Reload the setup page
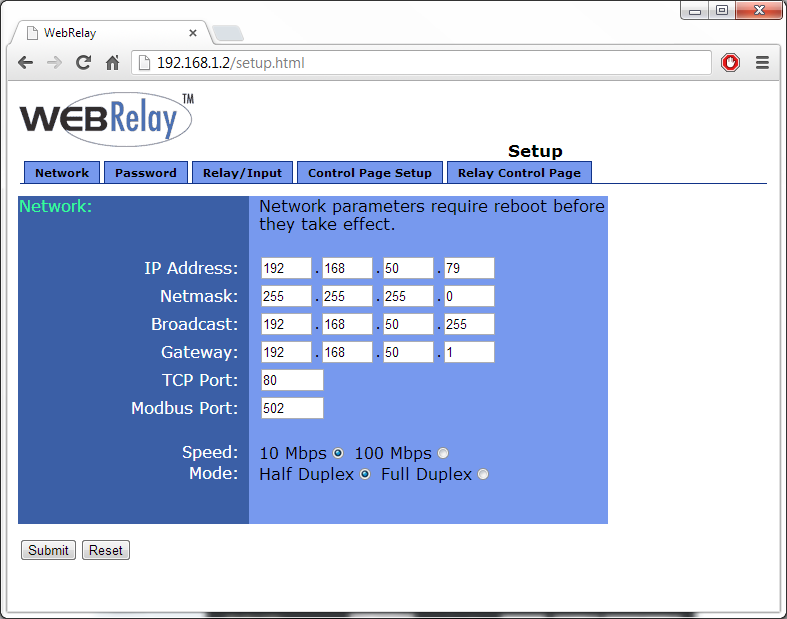Screen dimensions: 787x619 (x=84, y=62)
